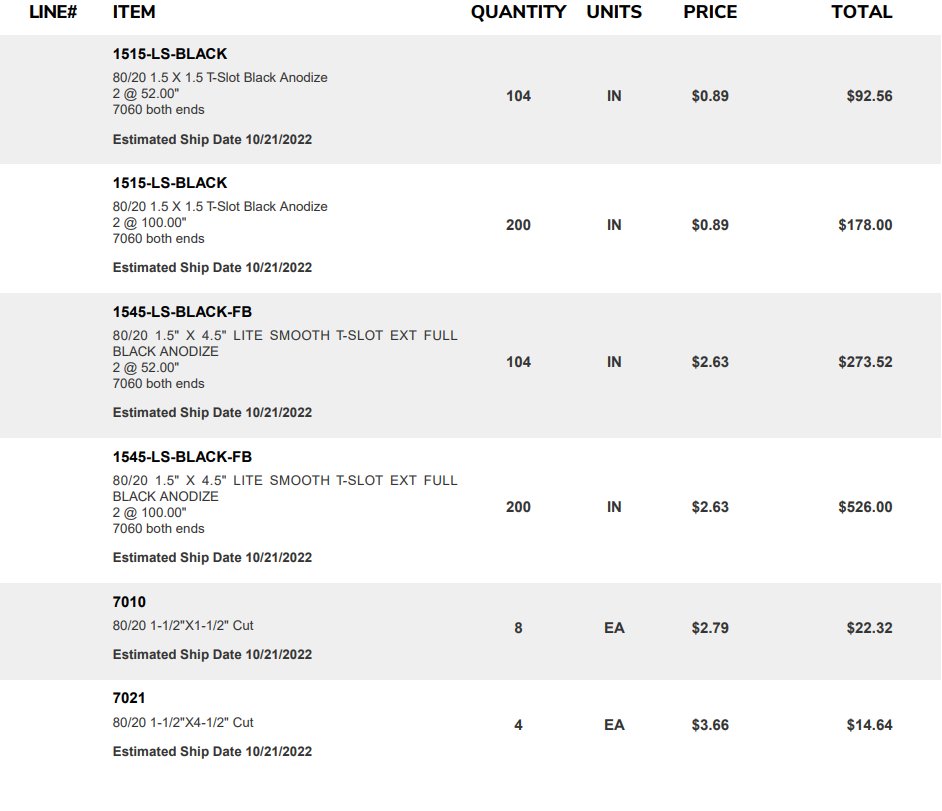Click the QUANTITY column header
The width and height of the screenshot is (942, 811).
click(x=518, y=12)
